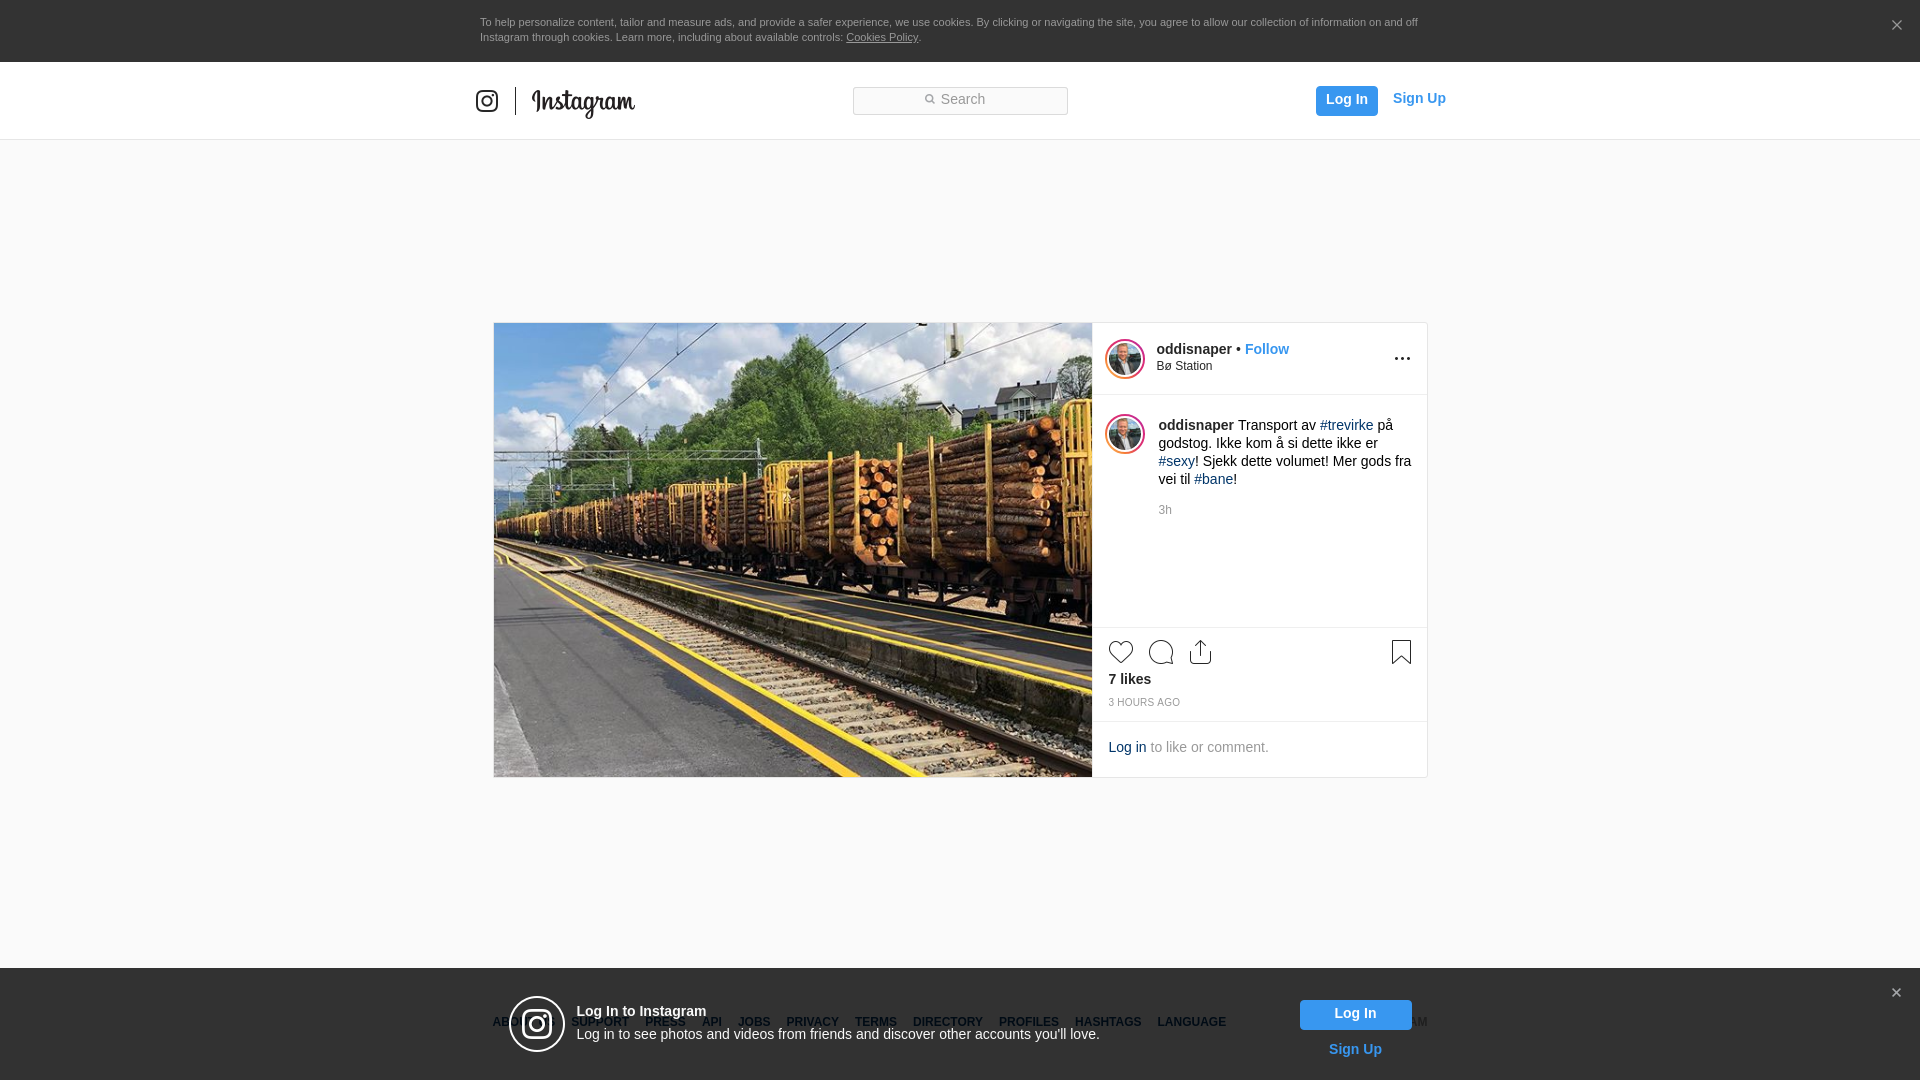Open oddisnaper username in post header

click(1194, 349)
